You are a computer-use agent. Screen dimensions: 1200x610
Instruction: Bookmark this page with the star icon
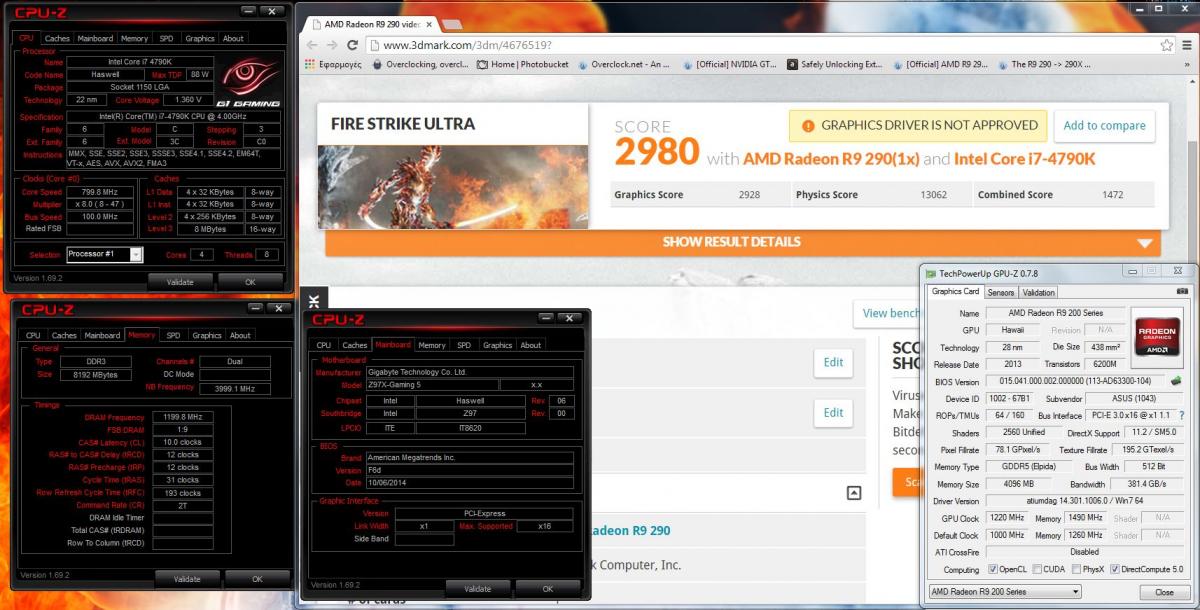(x=1166, y=45)
